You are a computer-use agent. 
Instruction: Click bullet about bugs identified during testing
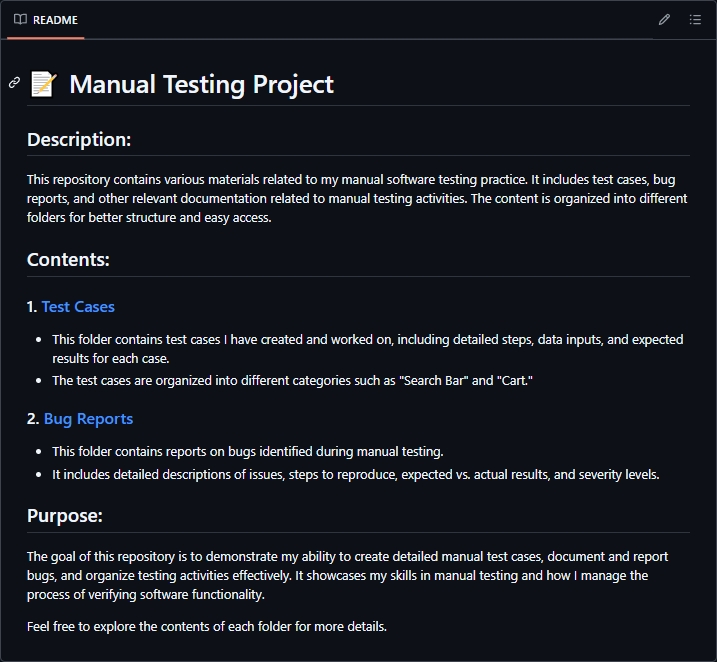247,451
